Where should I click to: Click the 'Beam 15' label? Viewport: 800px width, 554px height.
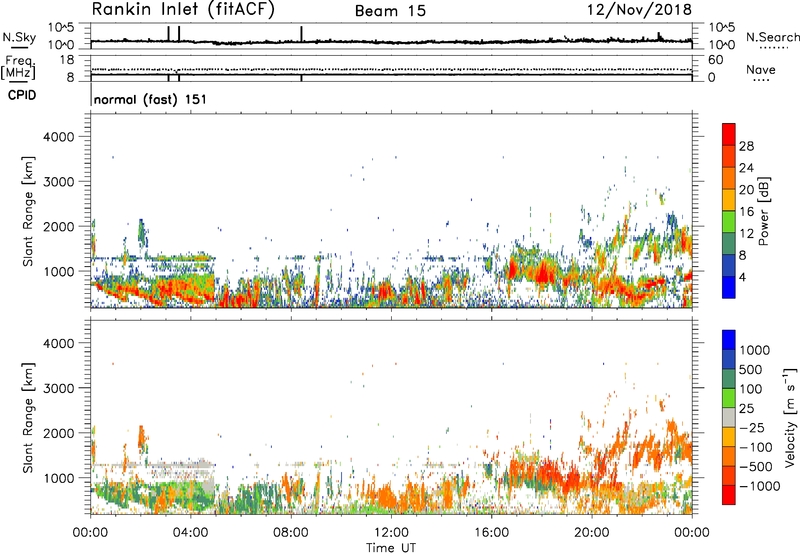pyautogui.click(x=390, y=11)
